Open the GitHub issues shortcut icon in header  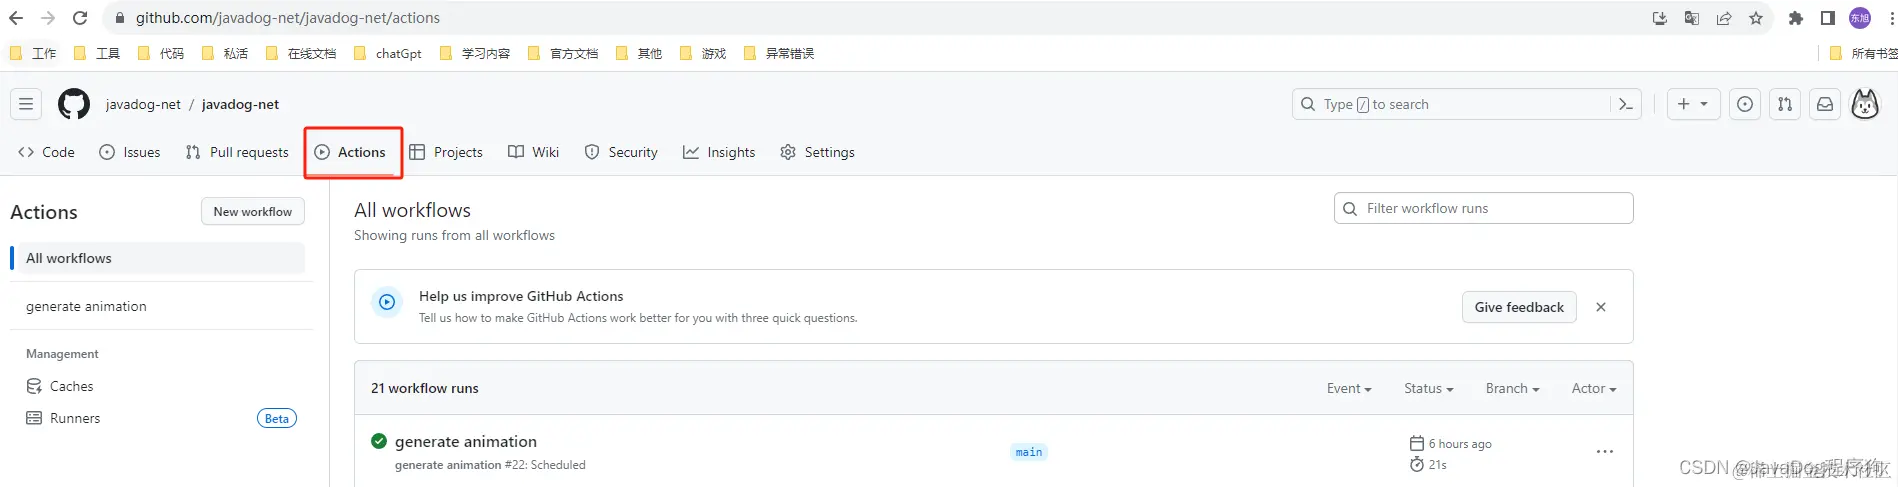point(1745,104)
